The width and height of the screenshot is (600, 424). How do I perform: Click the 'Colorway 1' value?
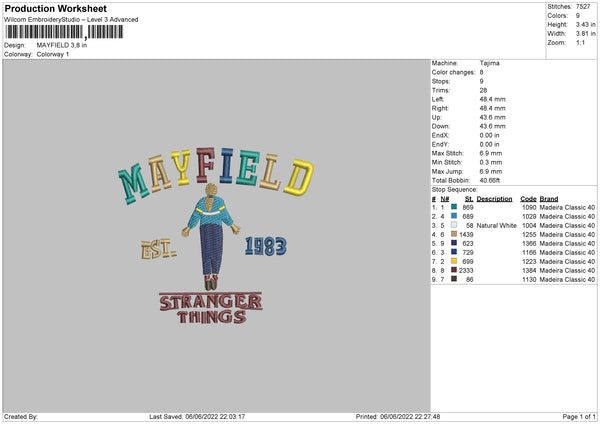click(53, 54)
